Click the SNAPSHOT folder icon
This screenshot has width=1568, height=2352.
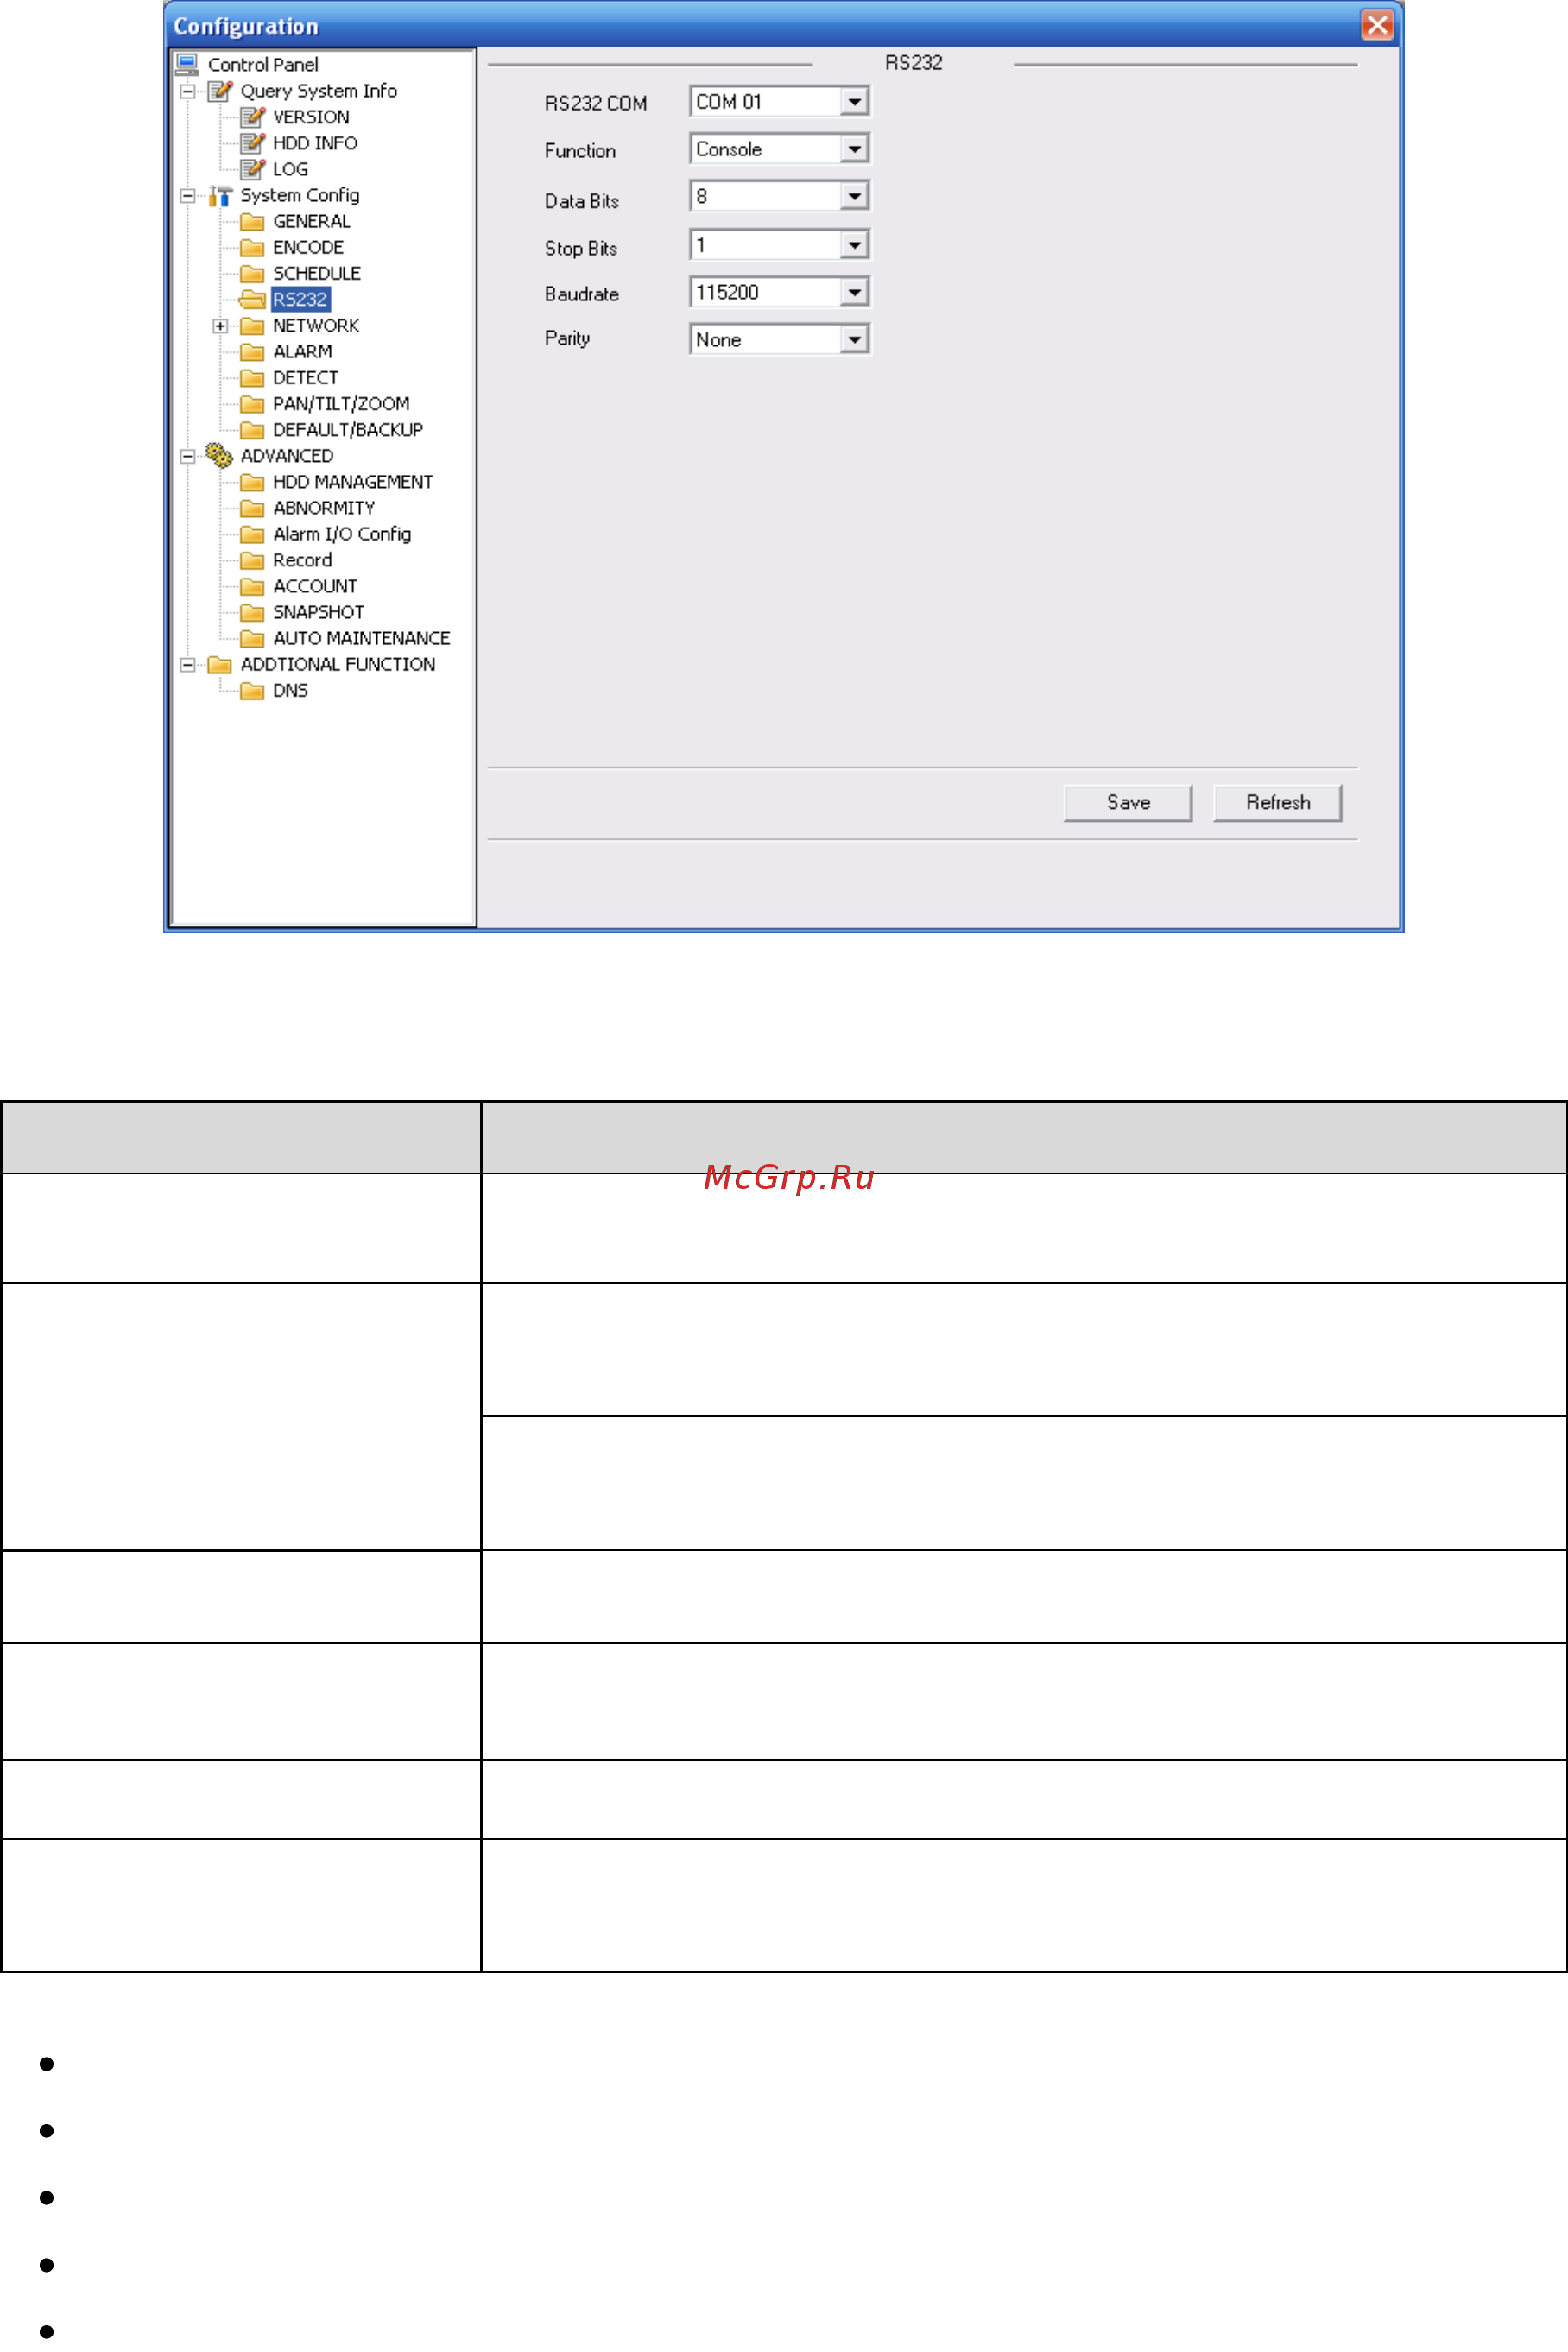coord(253,612)
